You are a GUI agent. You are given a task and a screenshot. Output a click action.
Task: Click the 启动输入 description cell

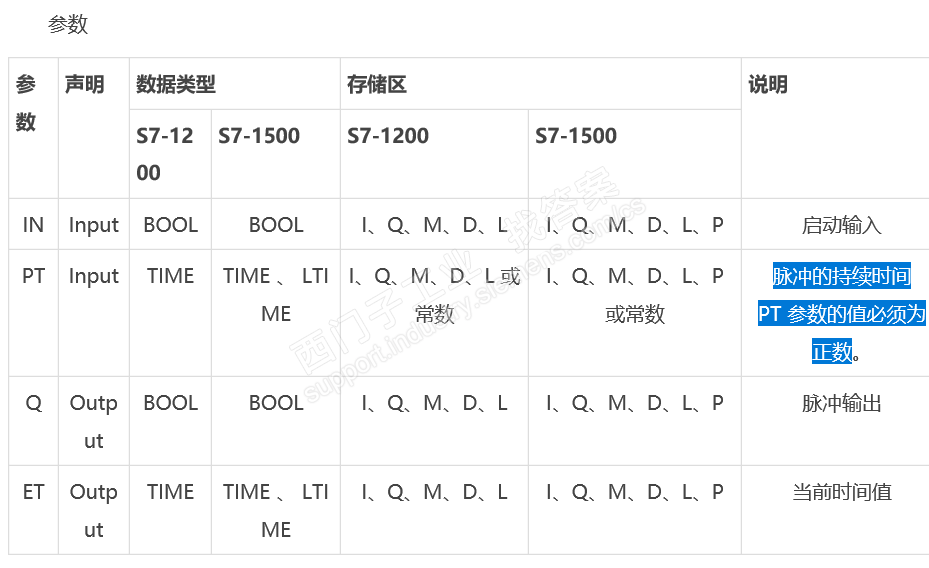pyautogui.click(x=841, y=225)
